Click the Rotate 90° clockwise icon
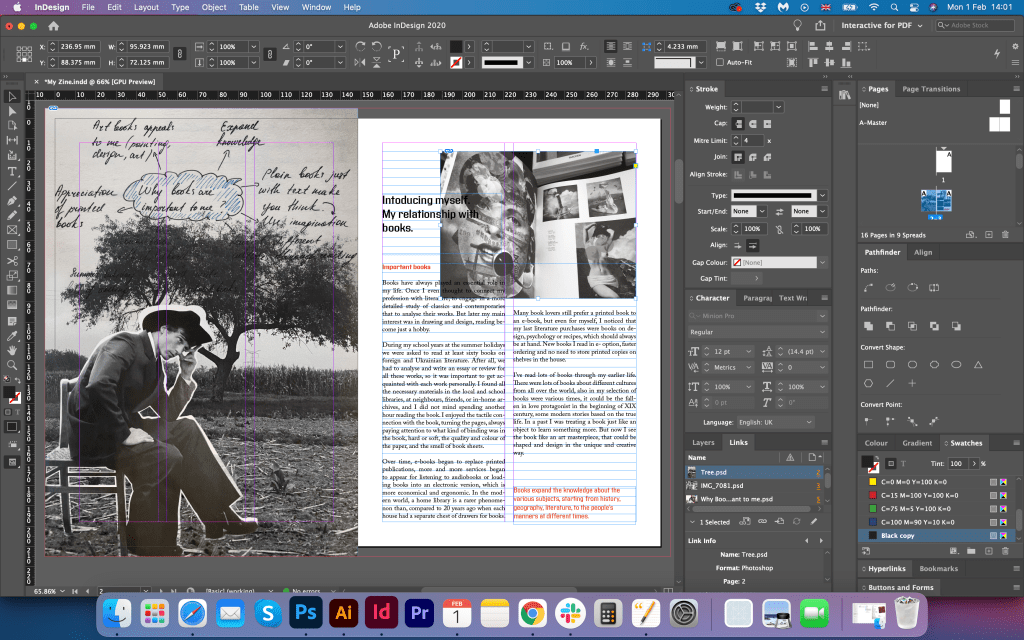The width and height of the screenshot is (1024, 640). point(362,47)
